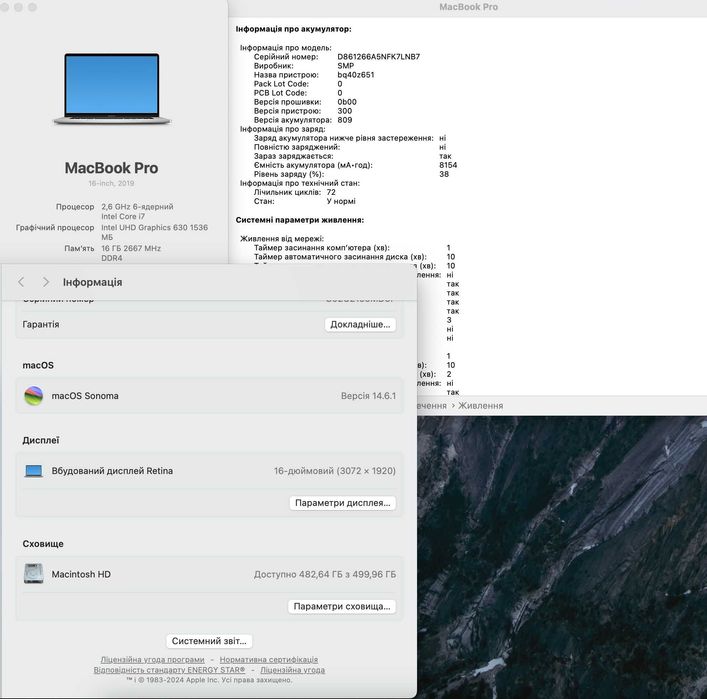
Task: Open the Нормативна сертифікація link
Action: 269,660
